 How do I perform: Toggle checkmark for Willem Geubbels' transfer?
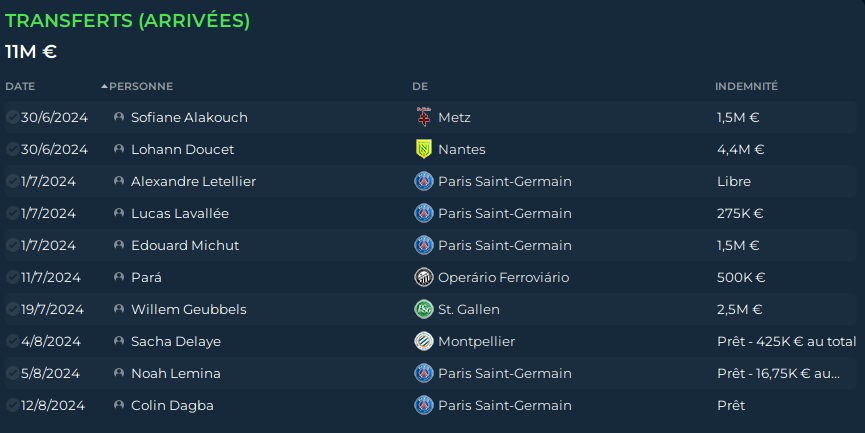13,309
